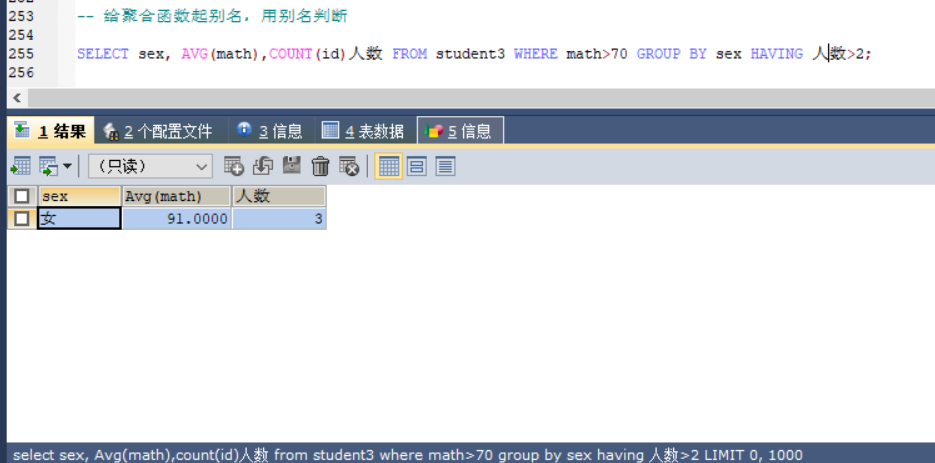Open the (只读) read-only mode dropdown

click(150, 166)
